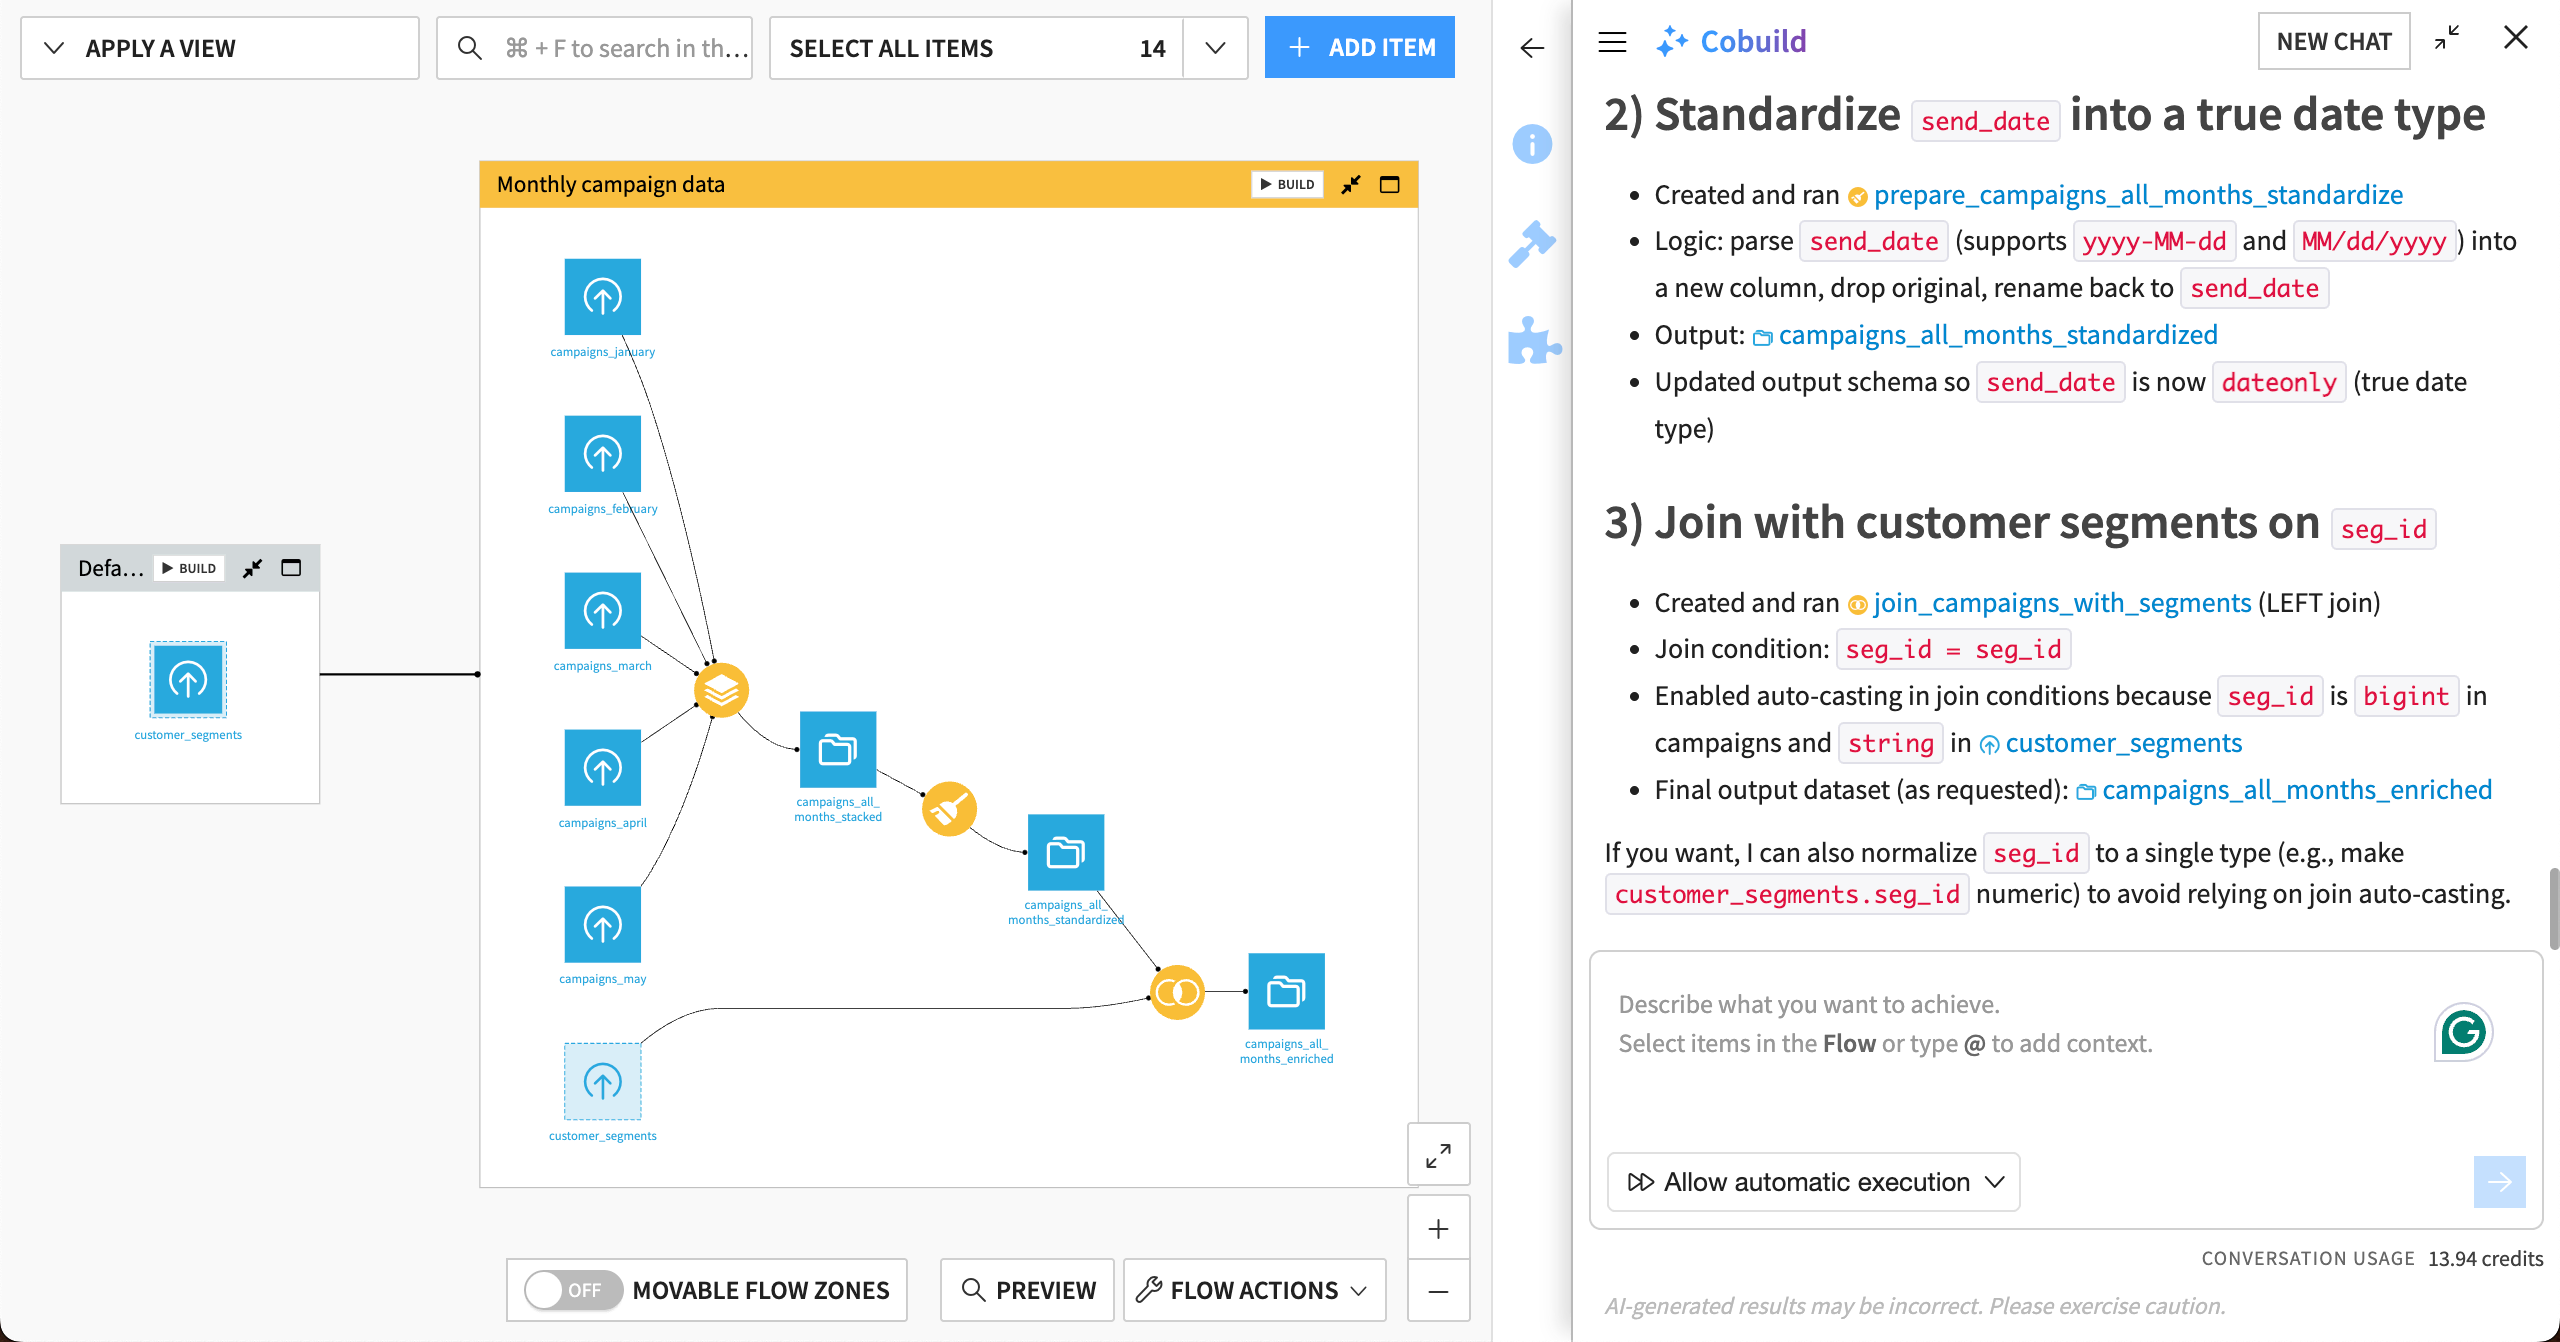Build the Default zone
The height and width of the screenshot is (1342, 2560).
189,568
